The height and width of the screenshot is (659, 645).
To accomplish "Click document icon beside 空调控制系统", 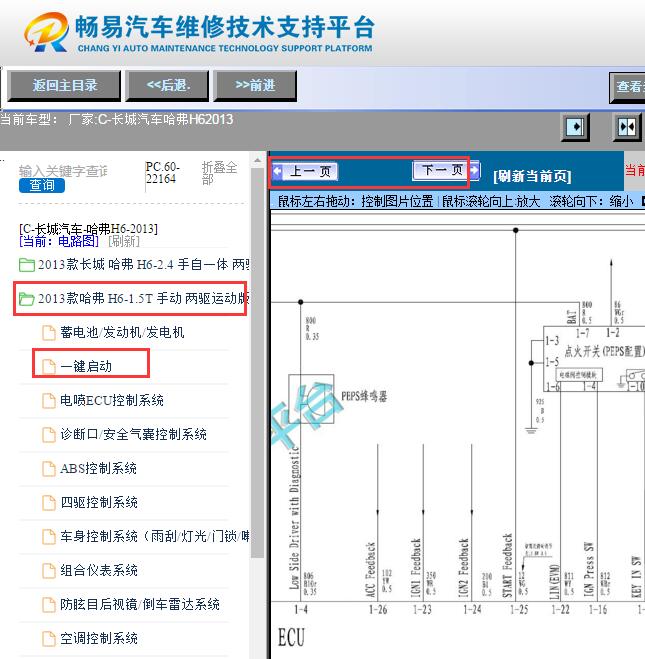I will click(49, 639).
